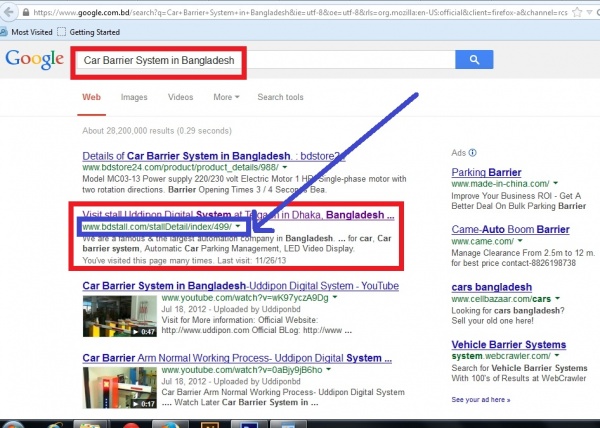Switch to the Videos tab
The width and height of the screenshot is (600, 428).
[180, 97]
